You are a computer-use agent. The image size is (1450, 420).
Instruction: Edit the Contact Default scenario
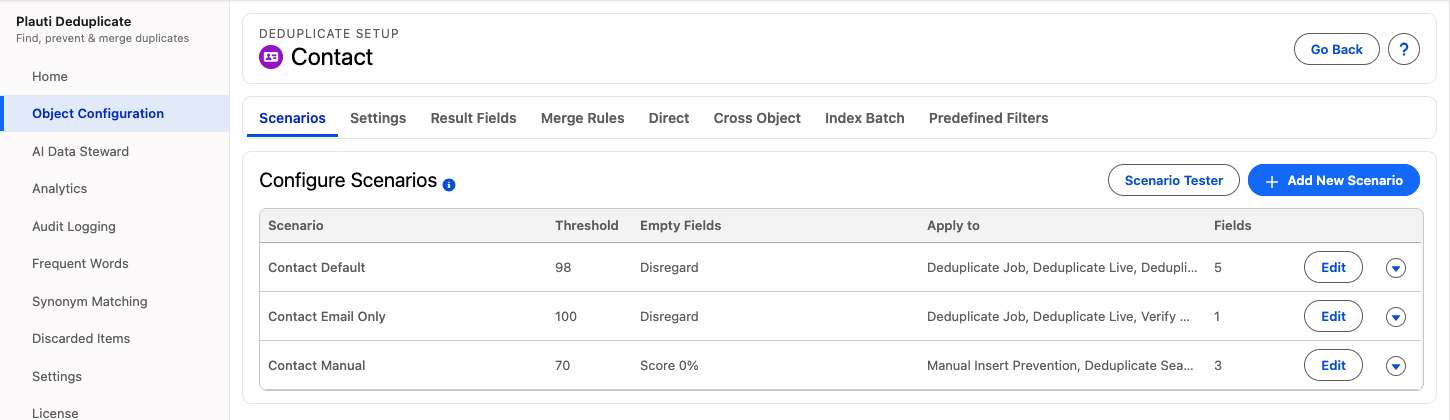1334,267
